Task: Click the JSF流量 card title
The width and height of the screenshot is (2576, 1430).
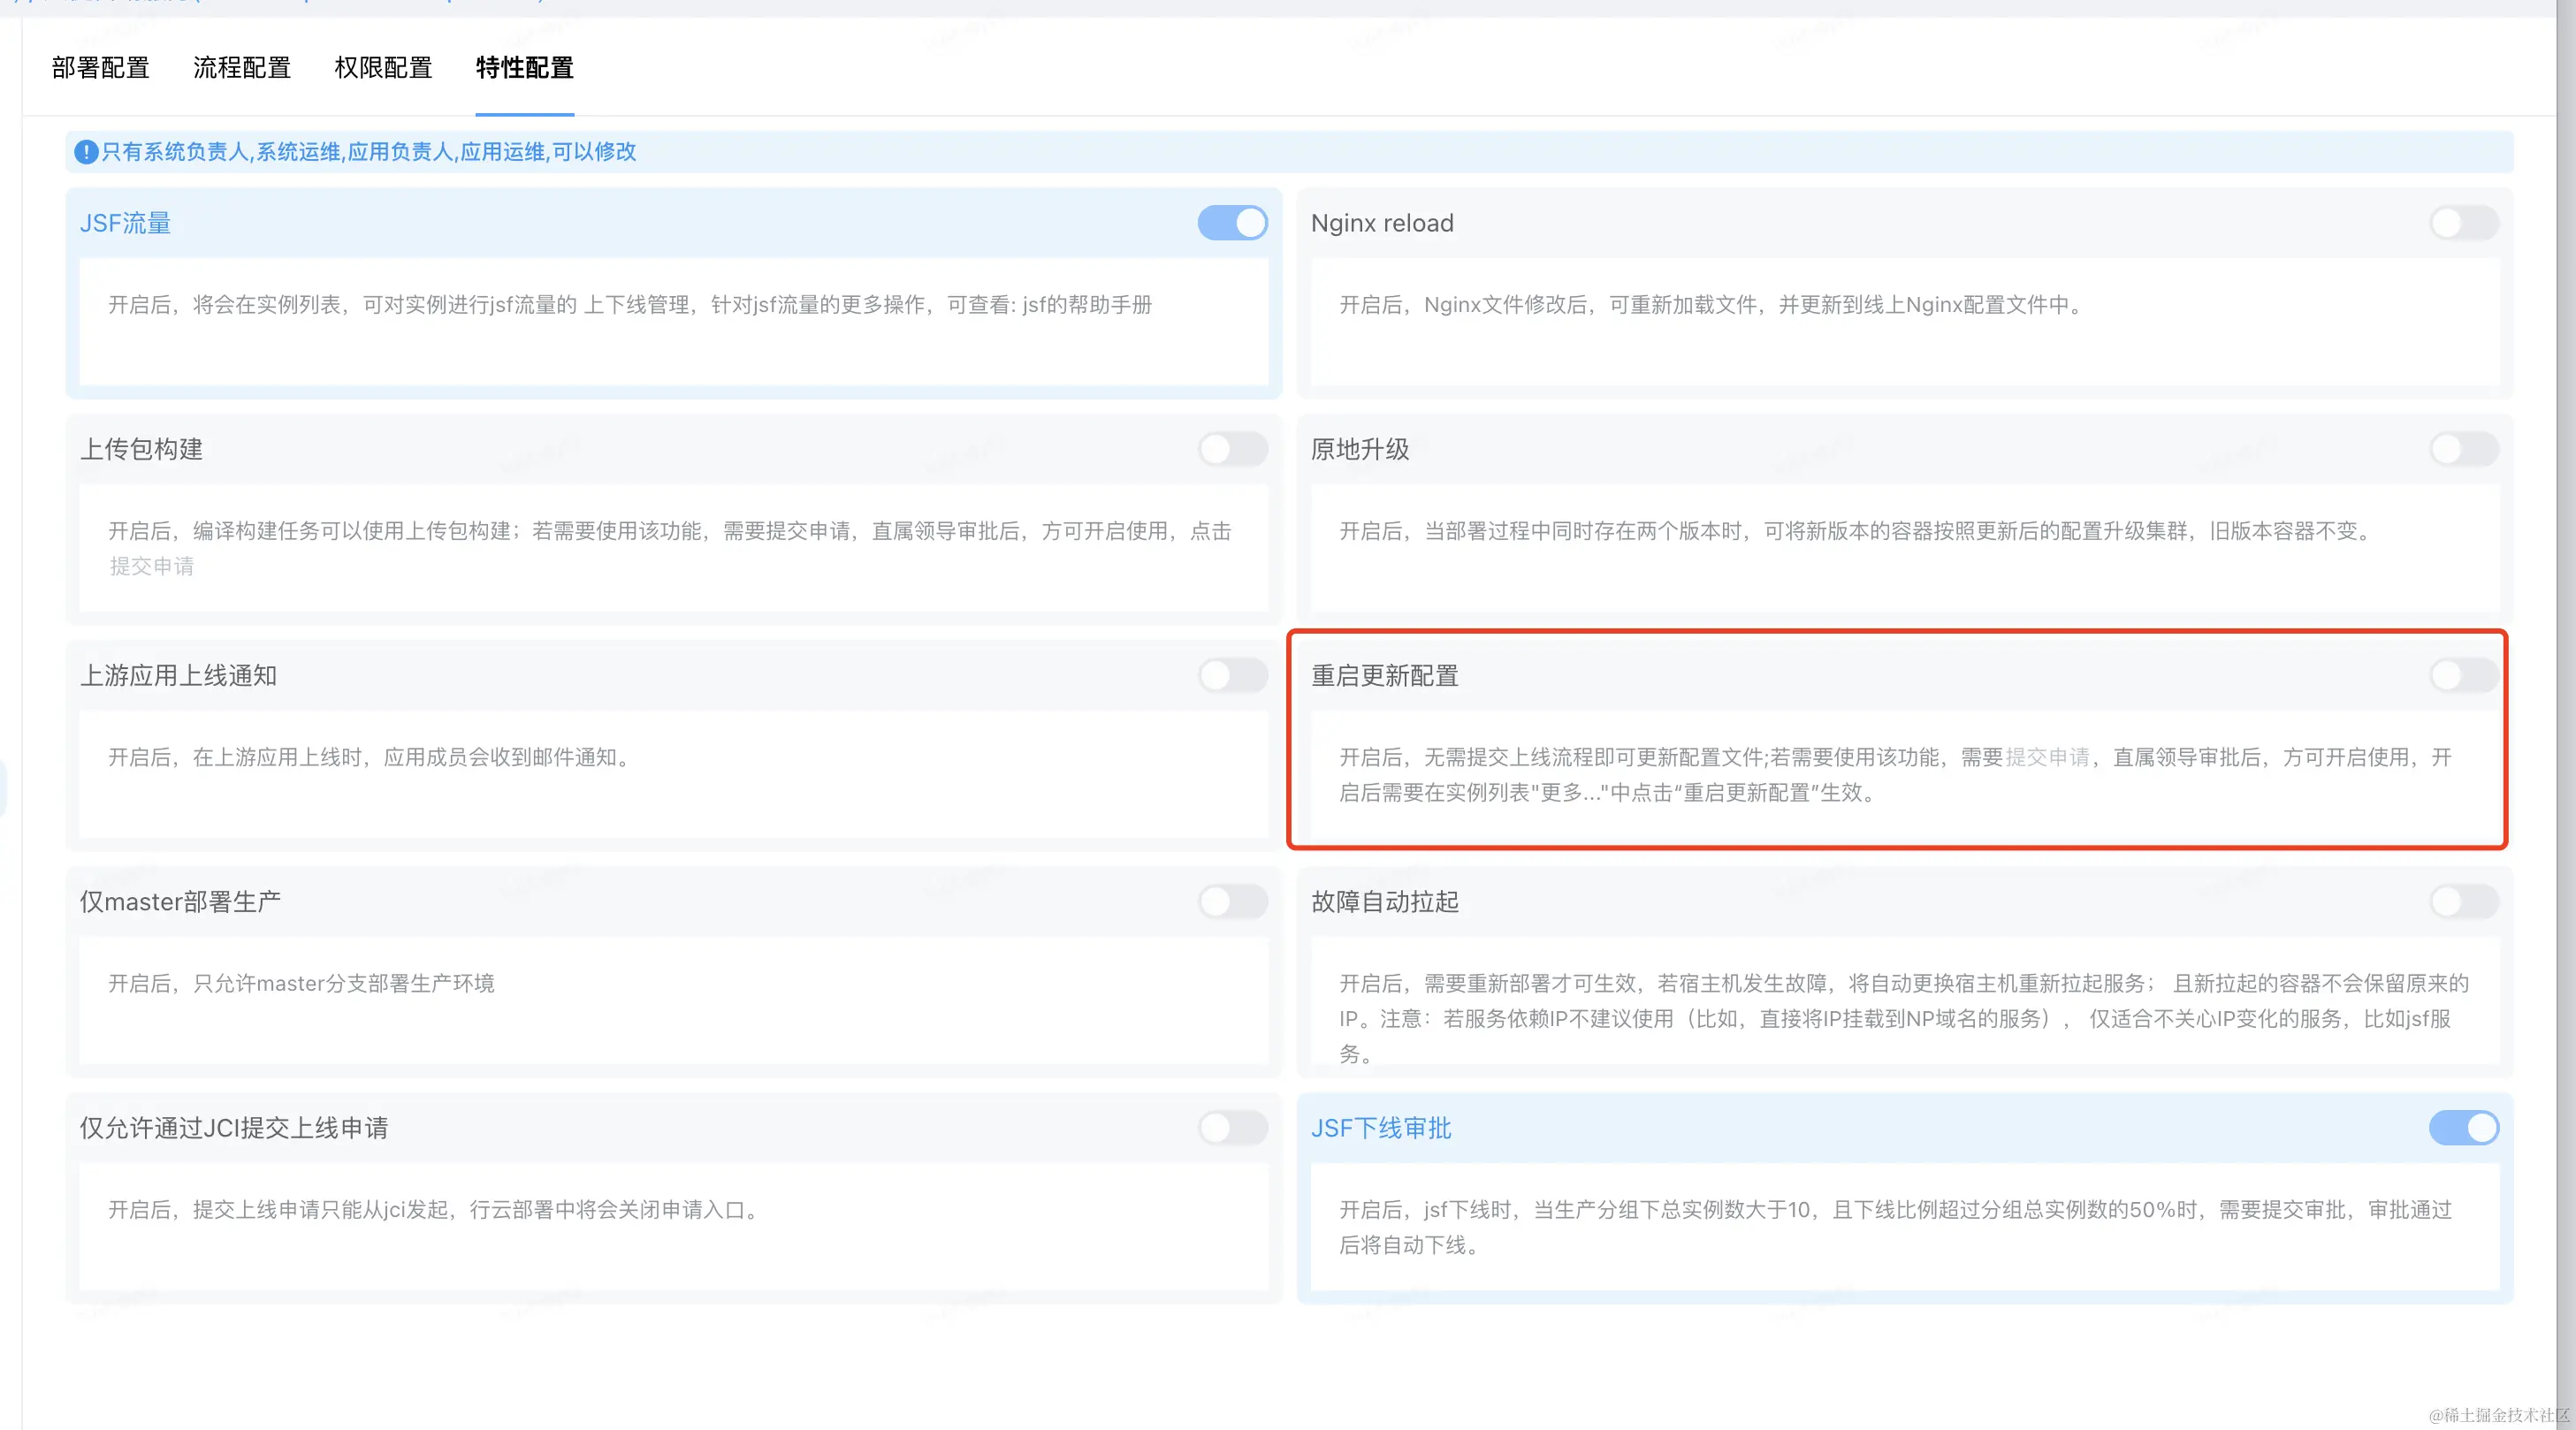Action: pos(125,223)
